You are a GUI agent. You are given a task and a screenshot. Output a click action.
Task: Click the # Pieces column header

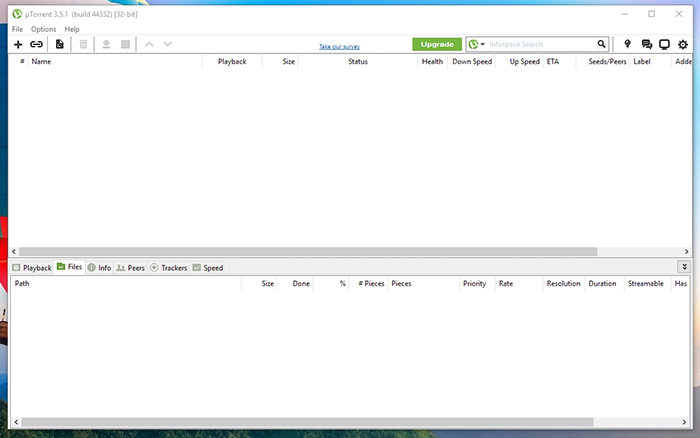[x=368, y=284]
